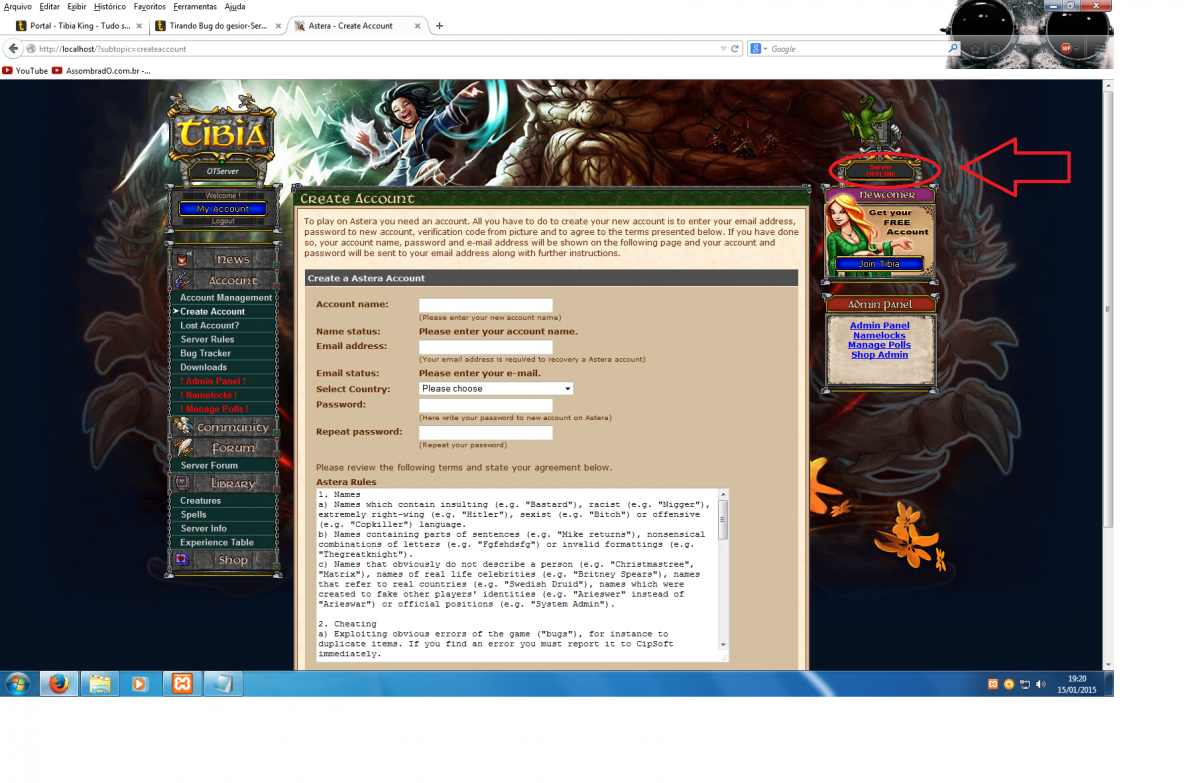The width and height of the screenshot is (1200, 783).
Task: Open the Lost Account? sidebar link
Action: pyautogui.click(x=210, y=326)
